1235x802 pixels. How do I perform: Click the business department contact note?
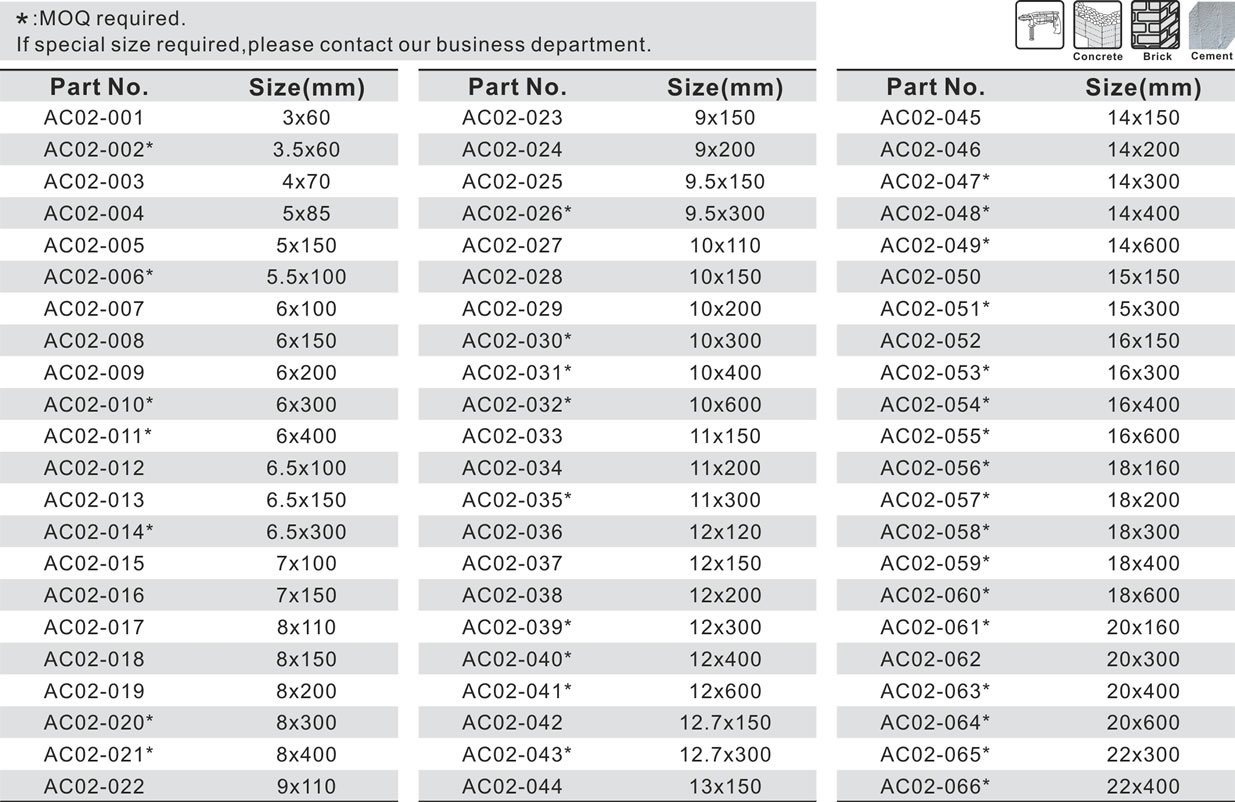point(334,45)
